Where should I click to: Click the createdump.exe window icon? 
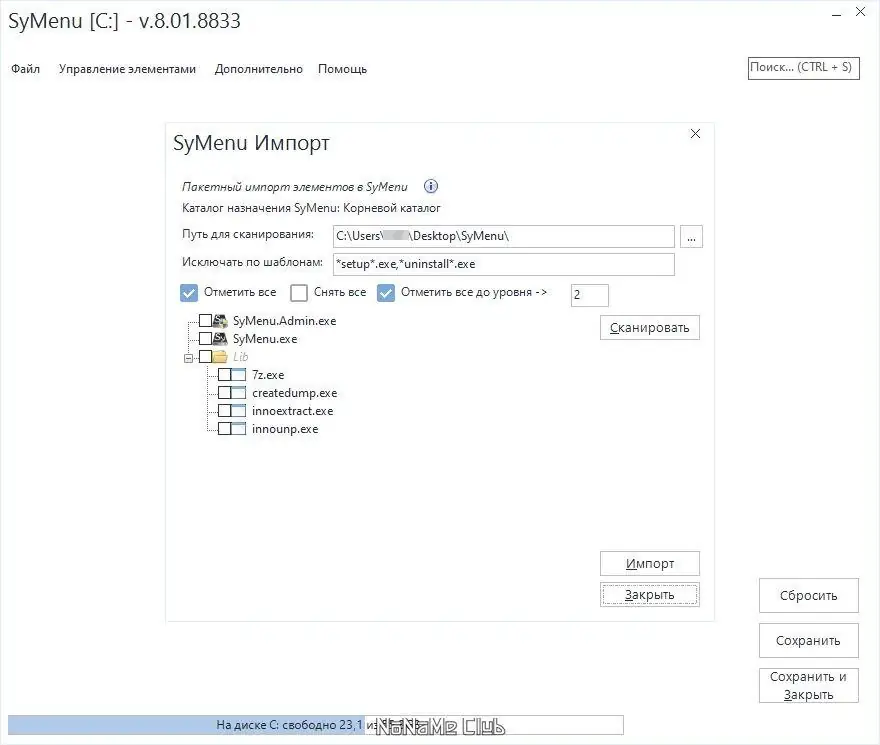tap(239, 392)
